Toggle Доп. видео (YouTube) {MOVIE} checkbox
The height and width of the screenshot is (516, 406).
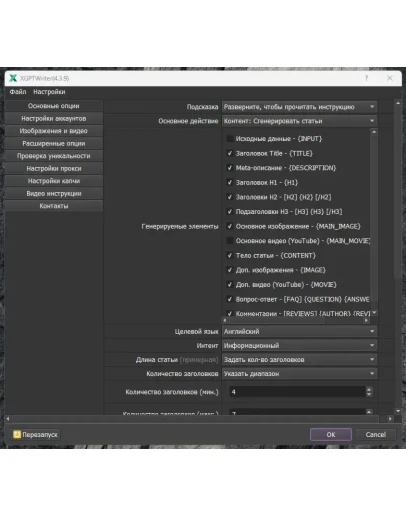(x=230, y=284)
